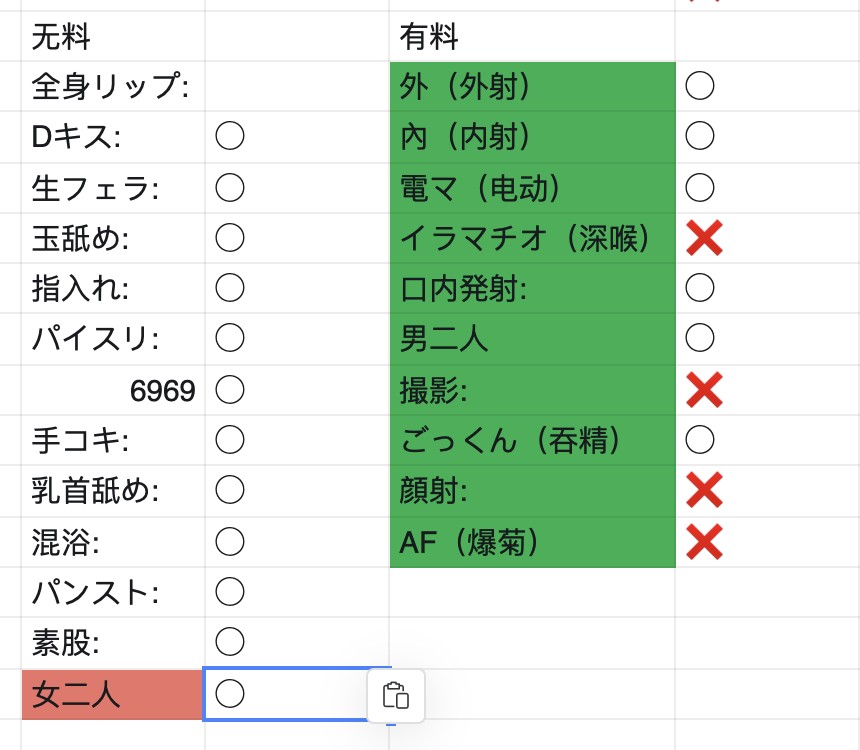Select the 无料 header cell
860x750 pixels.
(112, 36)
